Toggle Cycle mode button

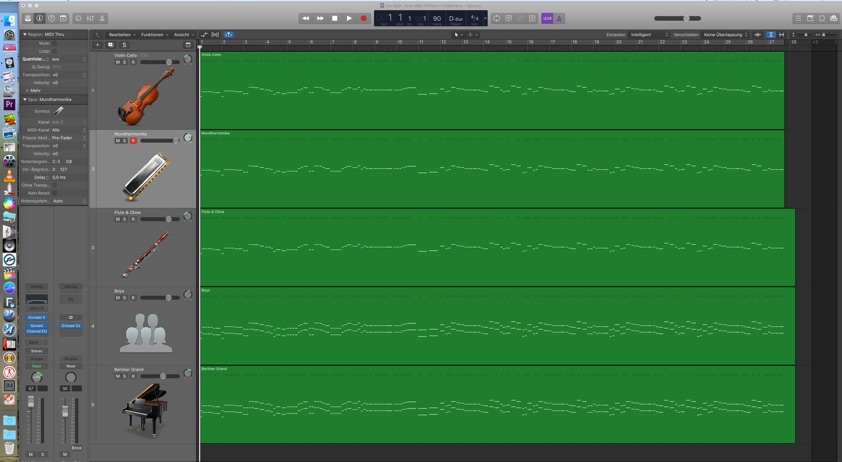tap(497, 18)
